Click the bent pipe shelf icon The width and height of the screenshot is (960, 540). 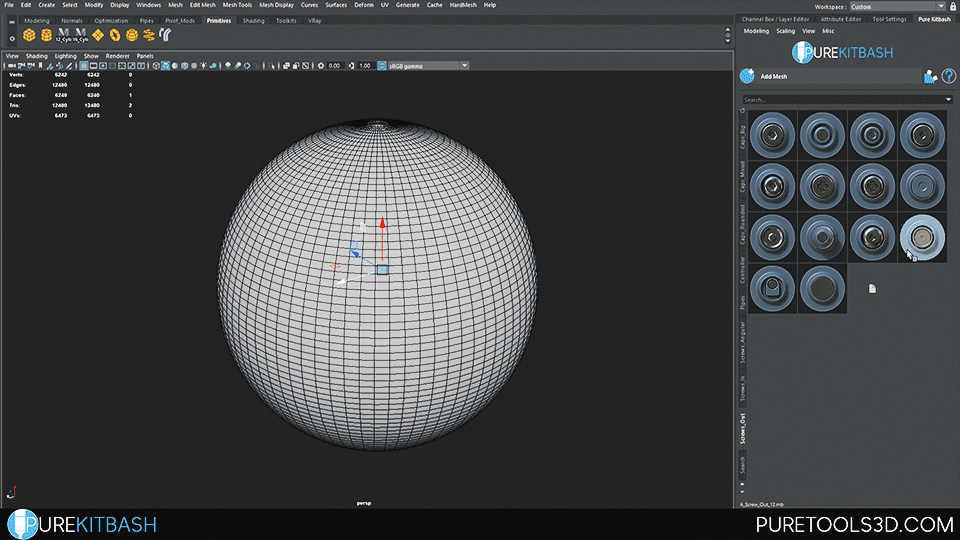point(165,34)
